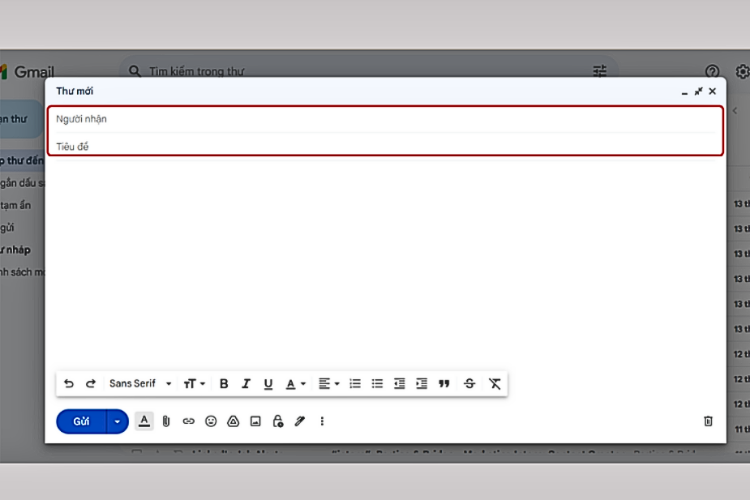Click the Gmail logo
This screenshot has height=500, width=750.
tap(27, 72)
